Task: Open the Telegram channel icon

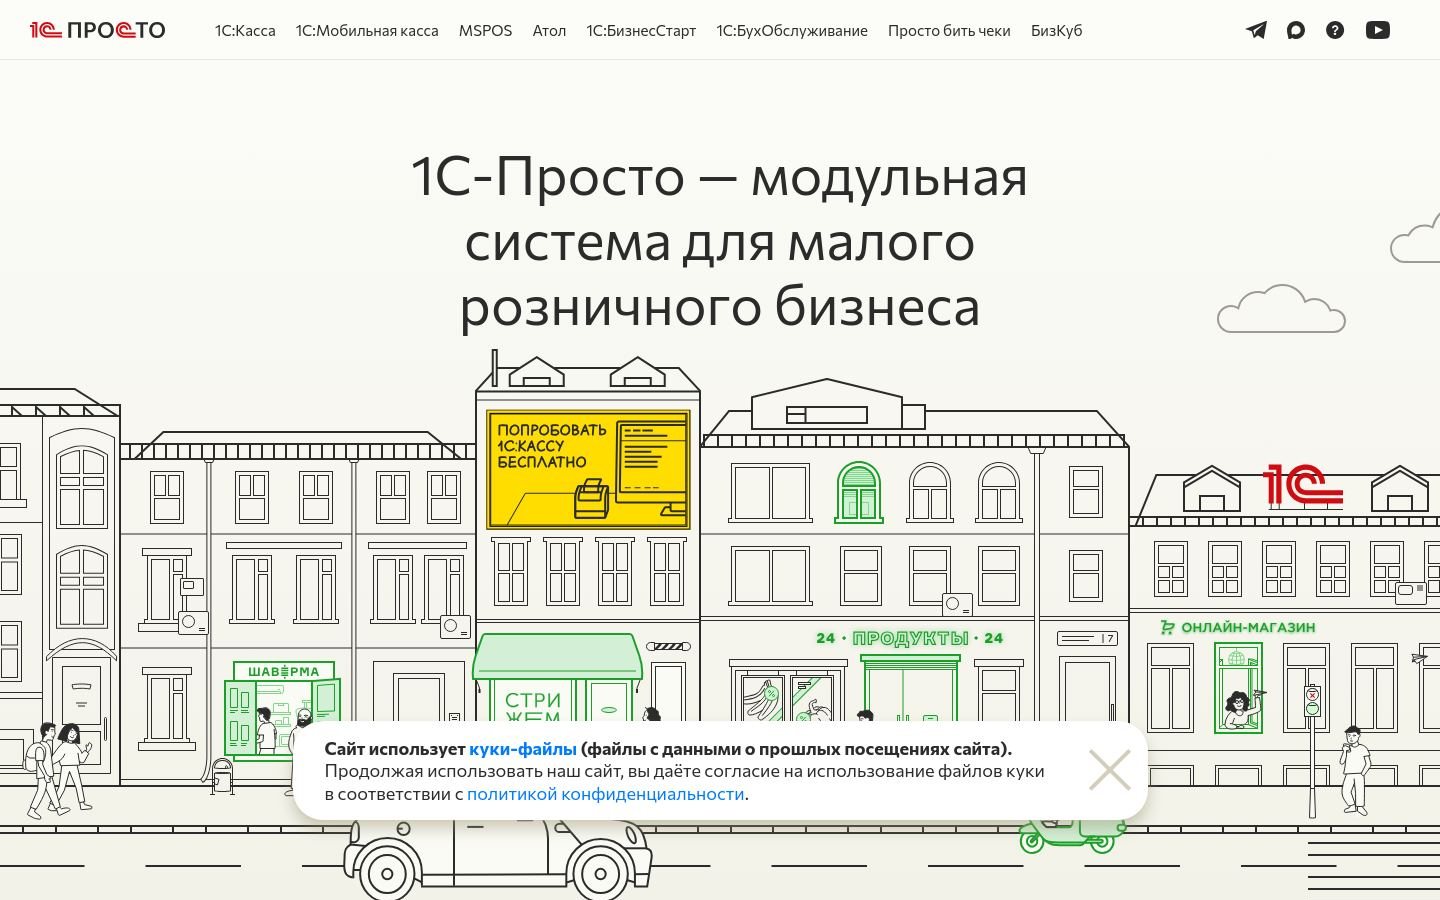Action: coord(1256,30)
